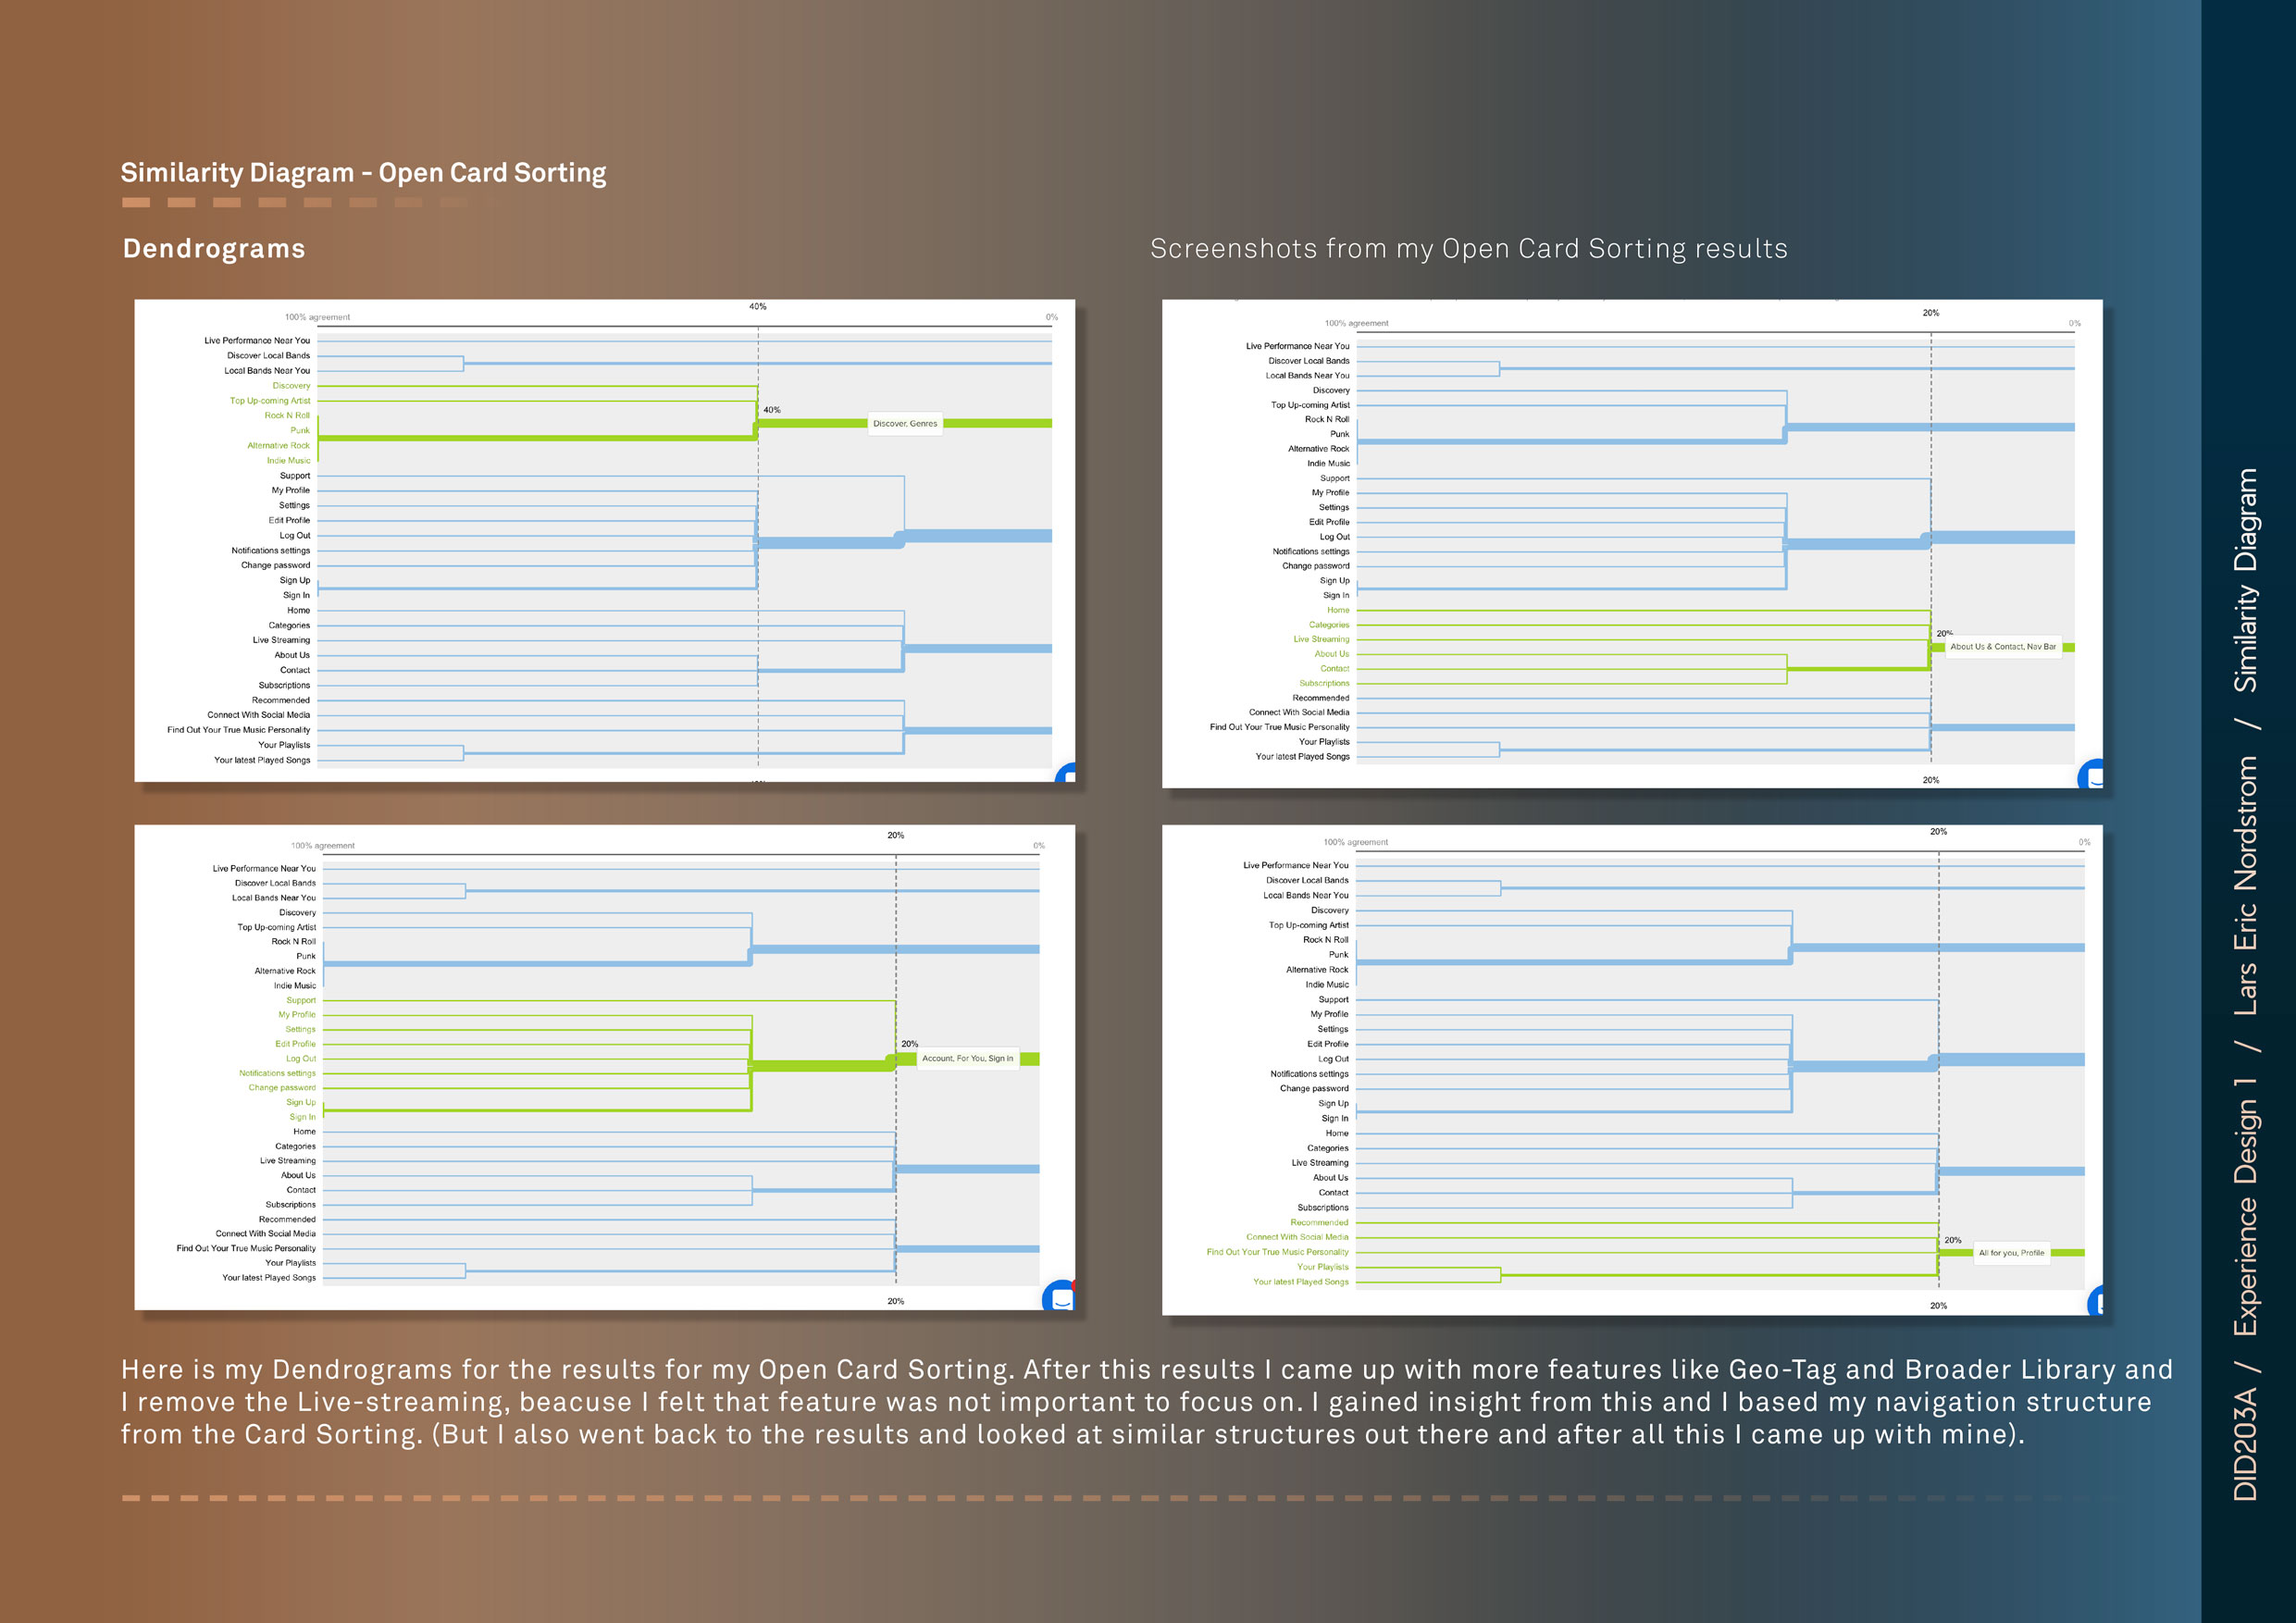Image resolution: width=2296 pixels, height=1623 pixels.
Task: Click the green 'About Us' label
Action: (1332, 654)
